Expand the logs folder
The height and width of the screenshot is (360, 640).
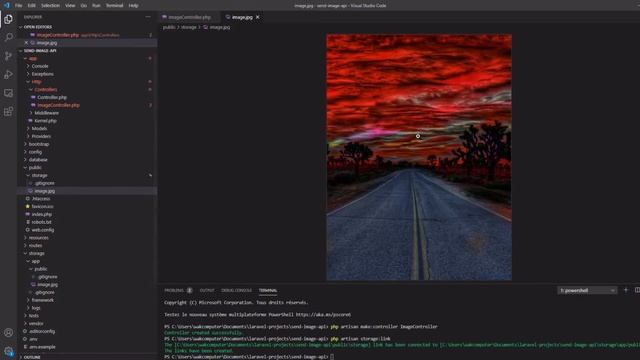tap(36, 308)
